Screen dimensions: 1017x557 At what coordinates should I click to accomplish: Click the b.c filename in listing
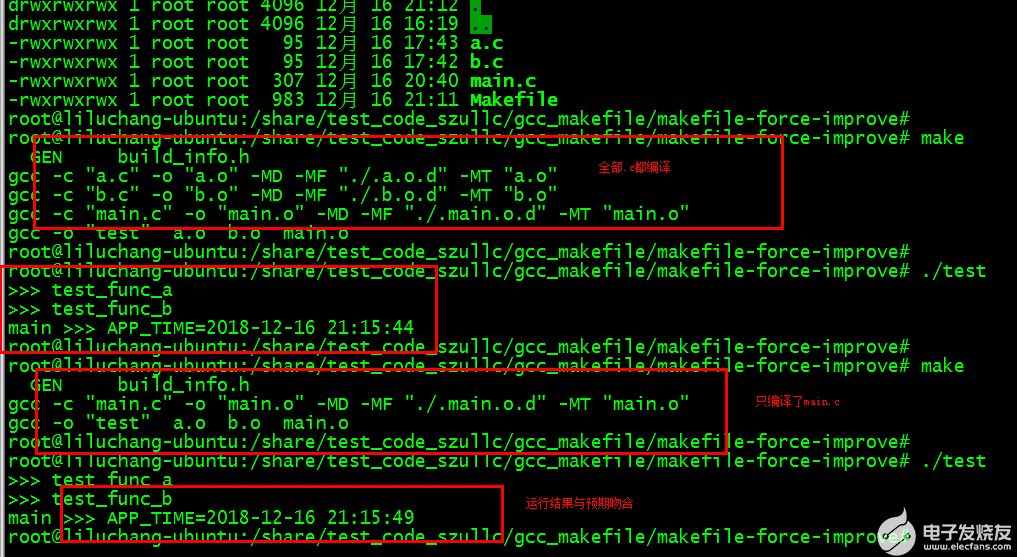click(x=486, y=62)
